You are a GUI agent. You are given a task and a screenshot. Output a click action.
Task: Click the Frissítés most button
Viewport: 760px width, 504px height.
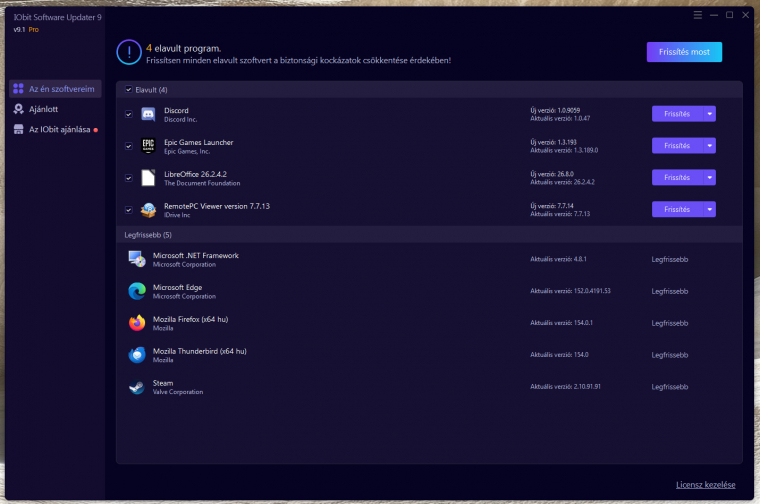tap(684, 52)
